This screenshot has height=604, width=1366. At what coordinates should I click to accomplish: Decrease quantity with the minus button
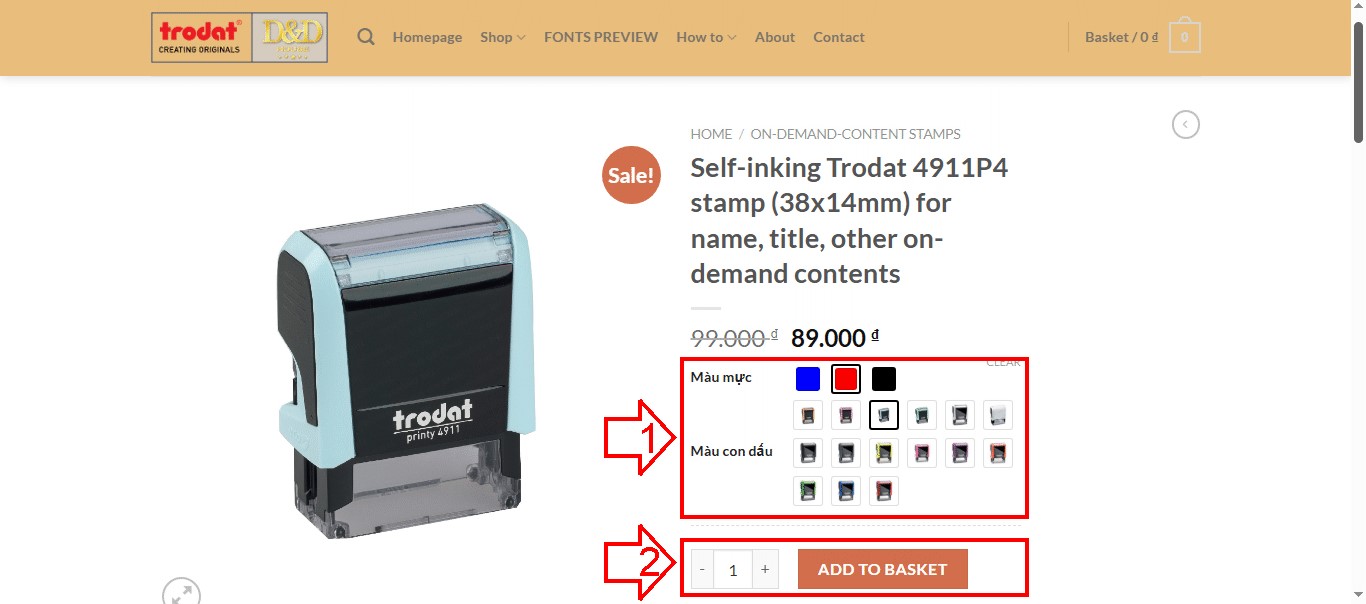click(x=702, y=569)
